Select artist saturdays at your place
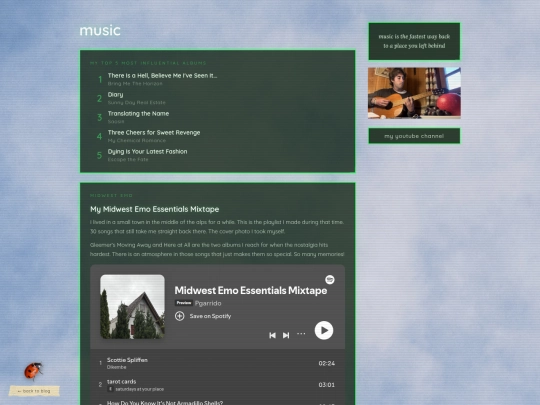540x405 pixels. (139, 389)
